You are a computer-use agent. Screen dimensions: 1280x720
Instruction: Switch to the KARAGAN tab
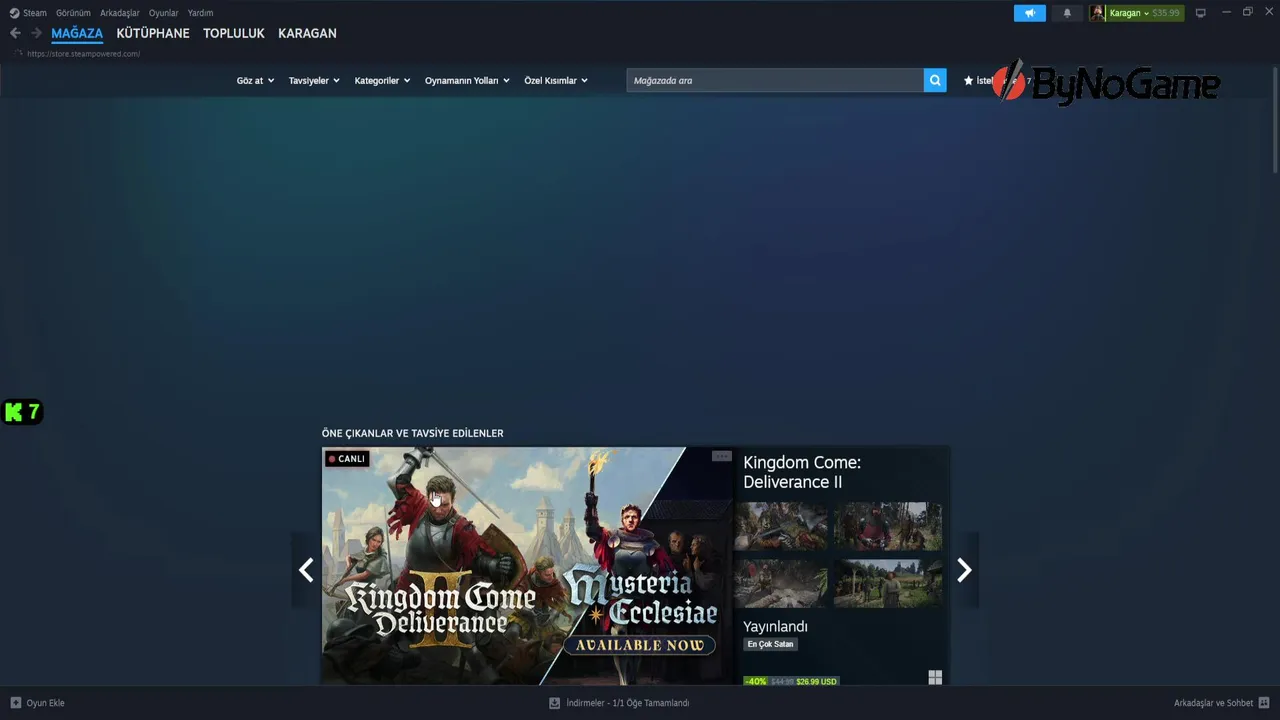pos(307,33)
